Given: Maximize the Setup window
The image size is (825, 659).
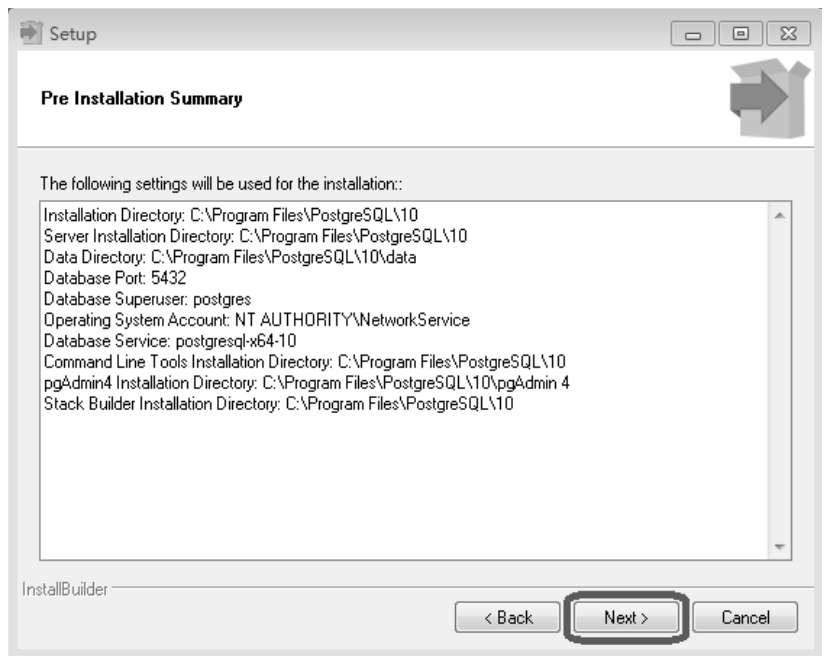Looking at the screenshot, I should tap(740, 34).
